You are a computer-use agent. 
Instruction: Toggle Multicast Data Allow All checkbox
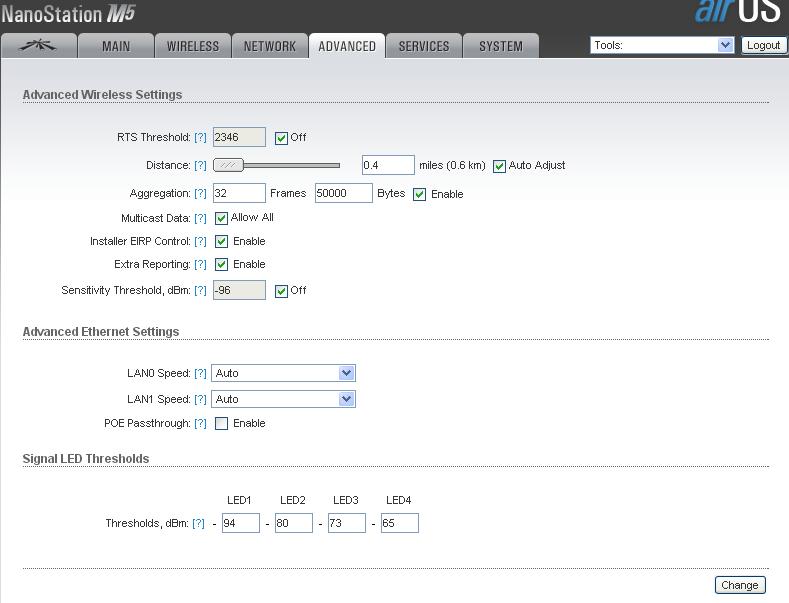click(221, 218)
